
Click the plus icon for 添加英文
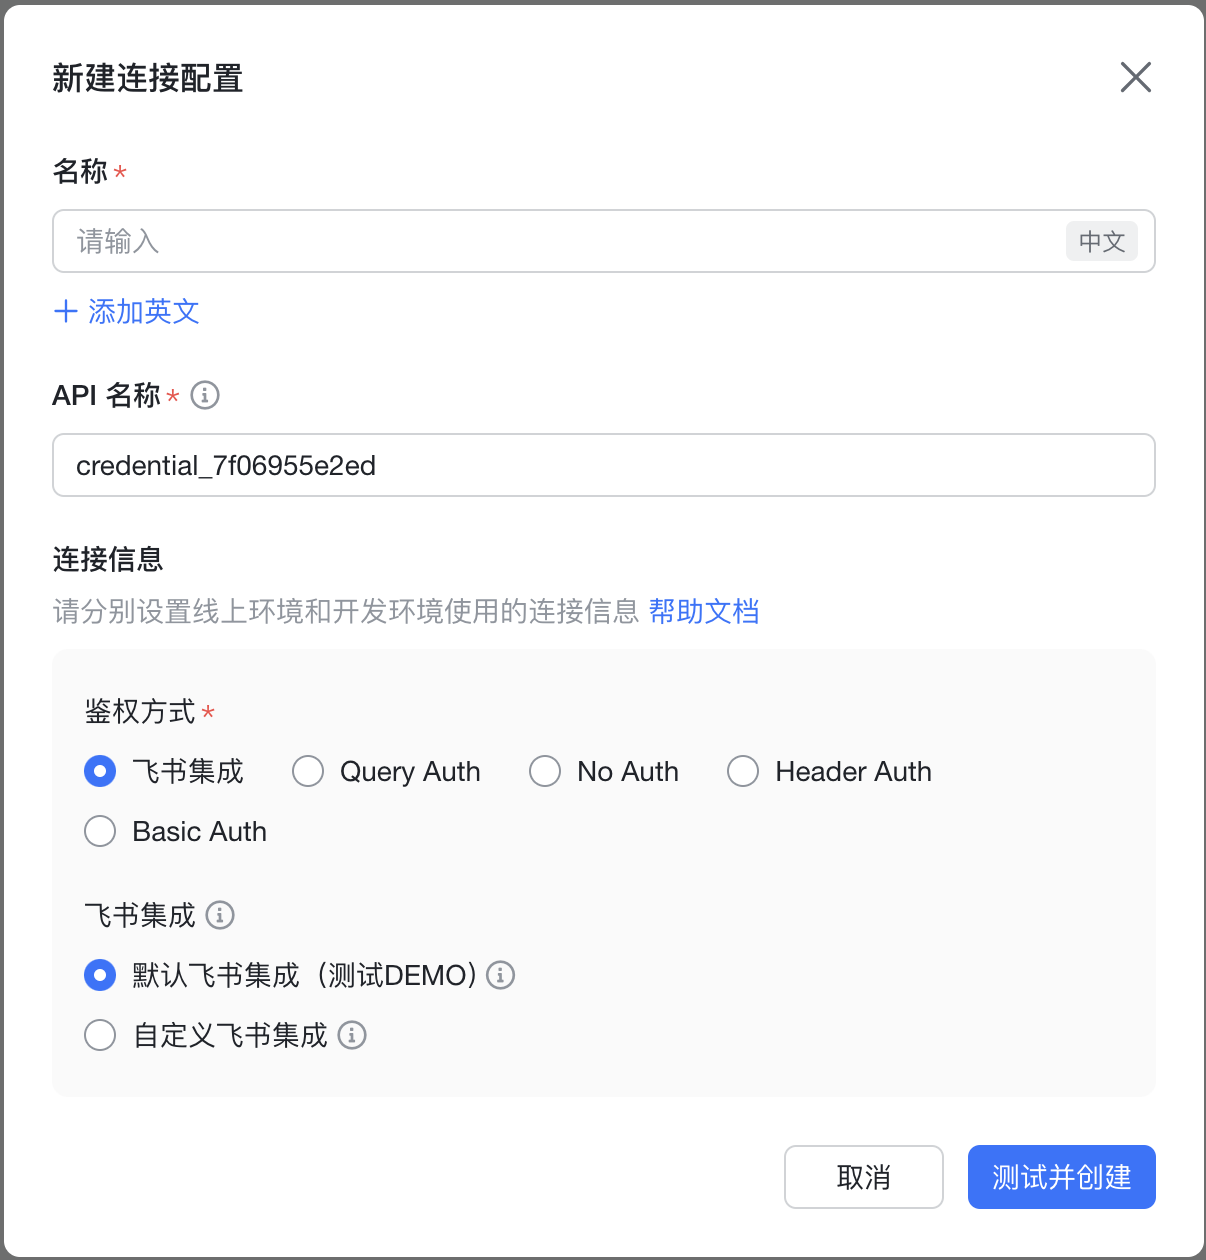(x=66, y=311)
